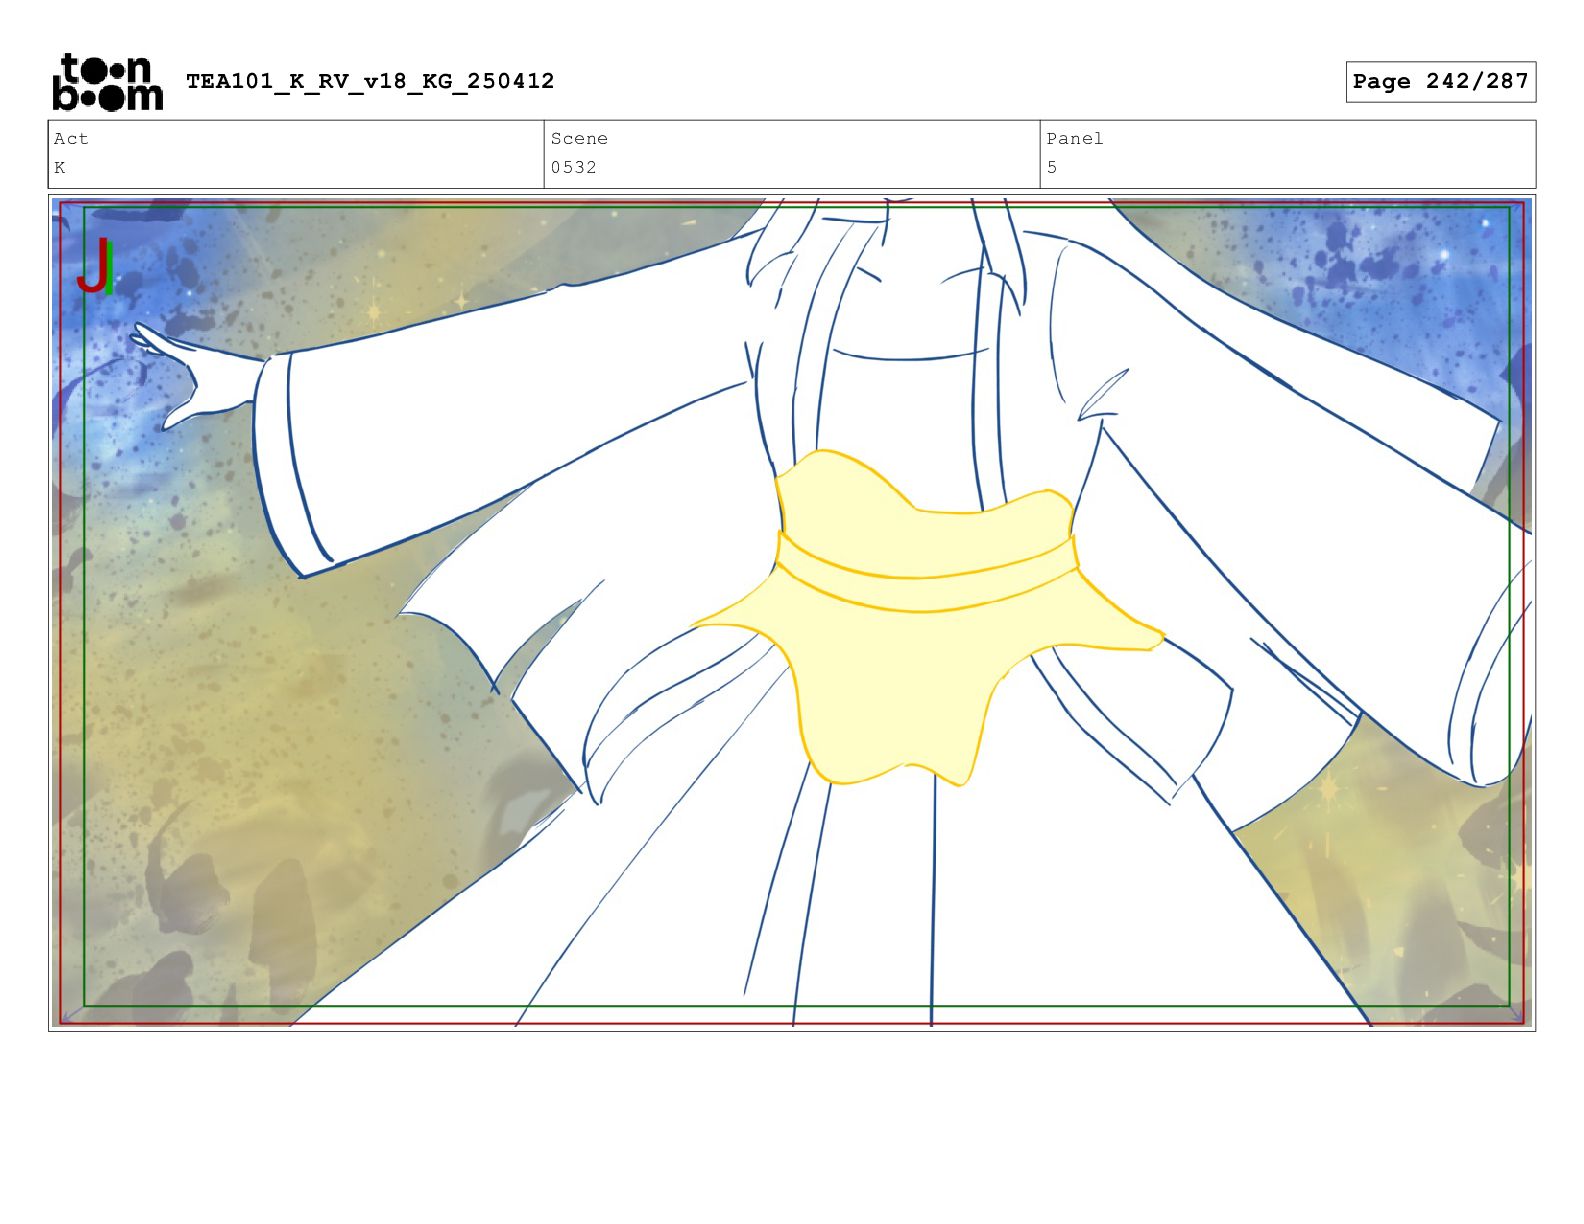
Task: Select the file name TEA101_K_RV_v18_KG_250412
Action: [x=370, y=81]
